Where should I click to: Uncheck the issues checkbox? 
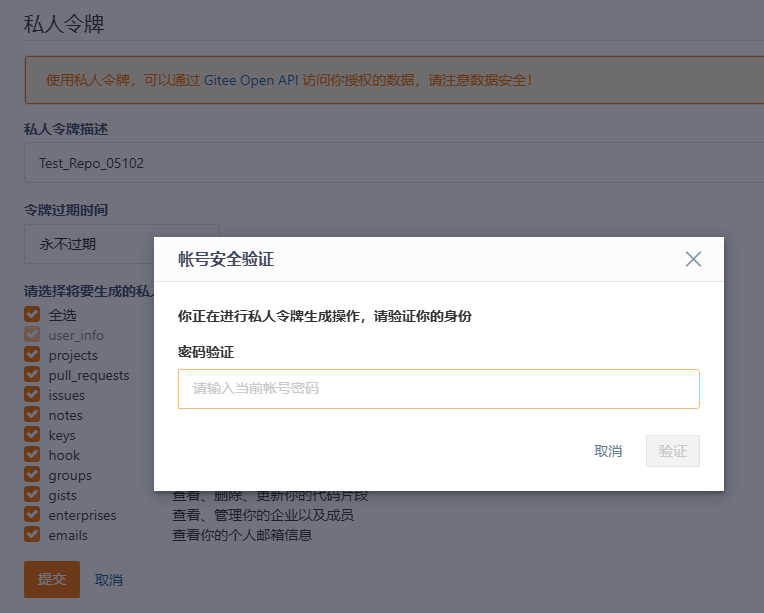pyautogui.click(x=32, y=395)
